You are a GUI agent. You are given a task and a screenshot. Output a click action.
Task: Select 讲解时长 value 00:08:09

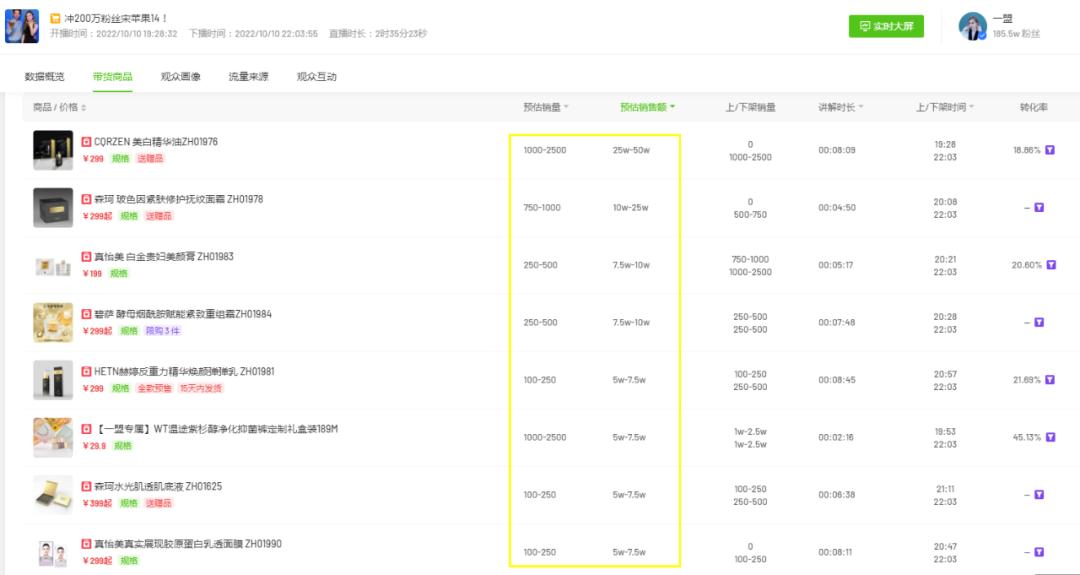click(x=837, y=150)
